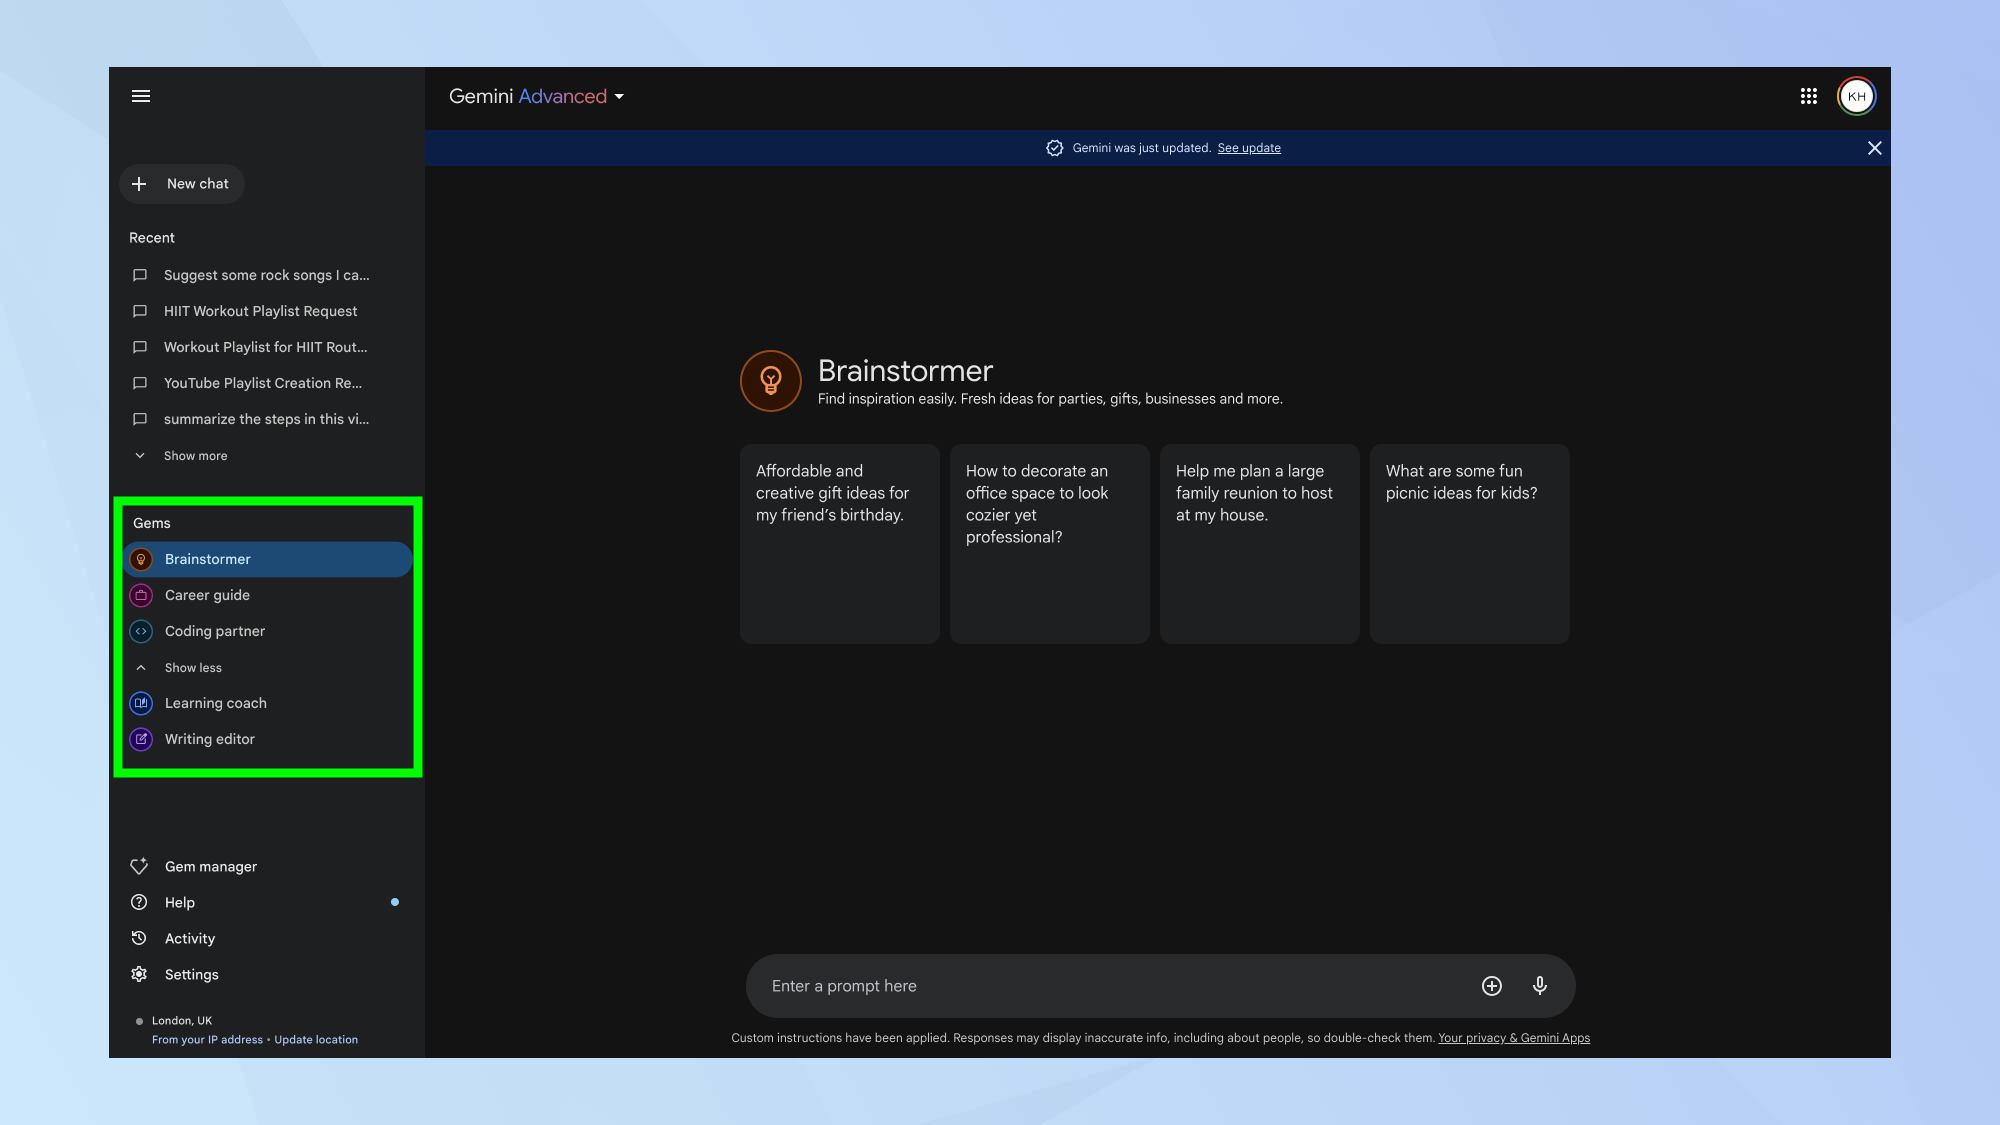Click the attachment plus icon
2000x1125 pixels.
click(1492, 986)
